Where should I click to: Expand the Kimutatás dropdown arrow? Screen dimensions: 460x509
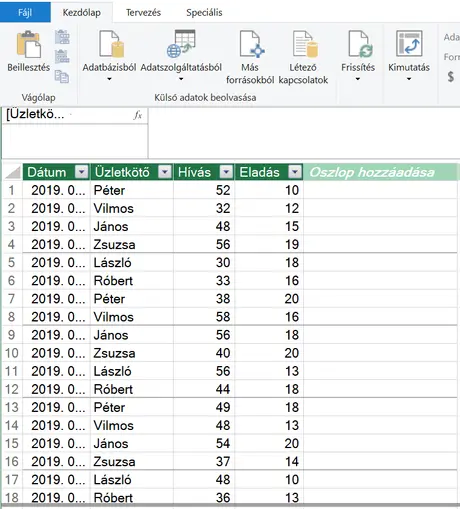409,79
